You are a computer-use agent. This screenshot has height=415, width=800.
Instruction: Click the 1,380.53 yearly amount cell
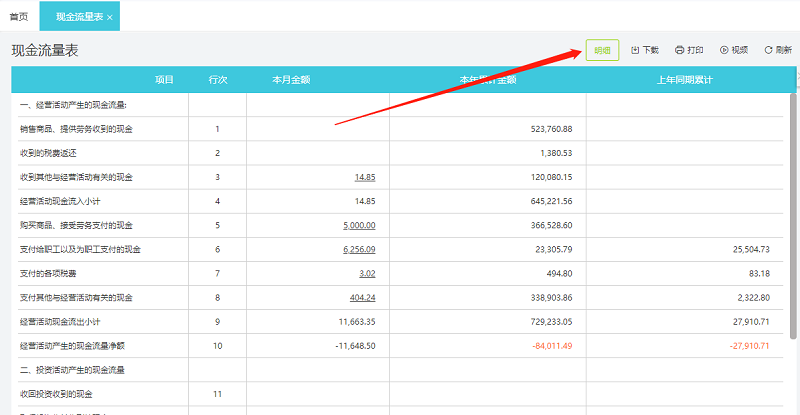point(556,153)
